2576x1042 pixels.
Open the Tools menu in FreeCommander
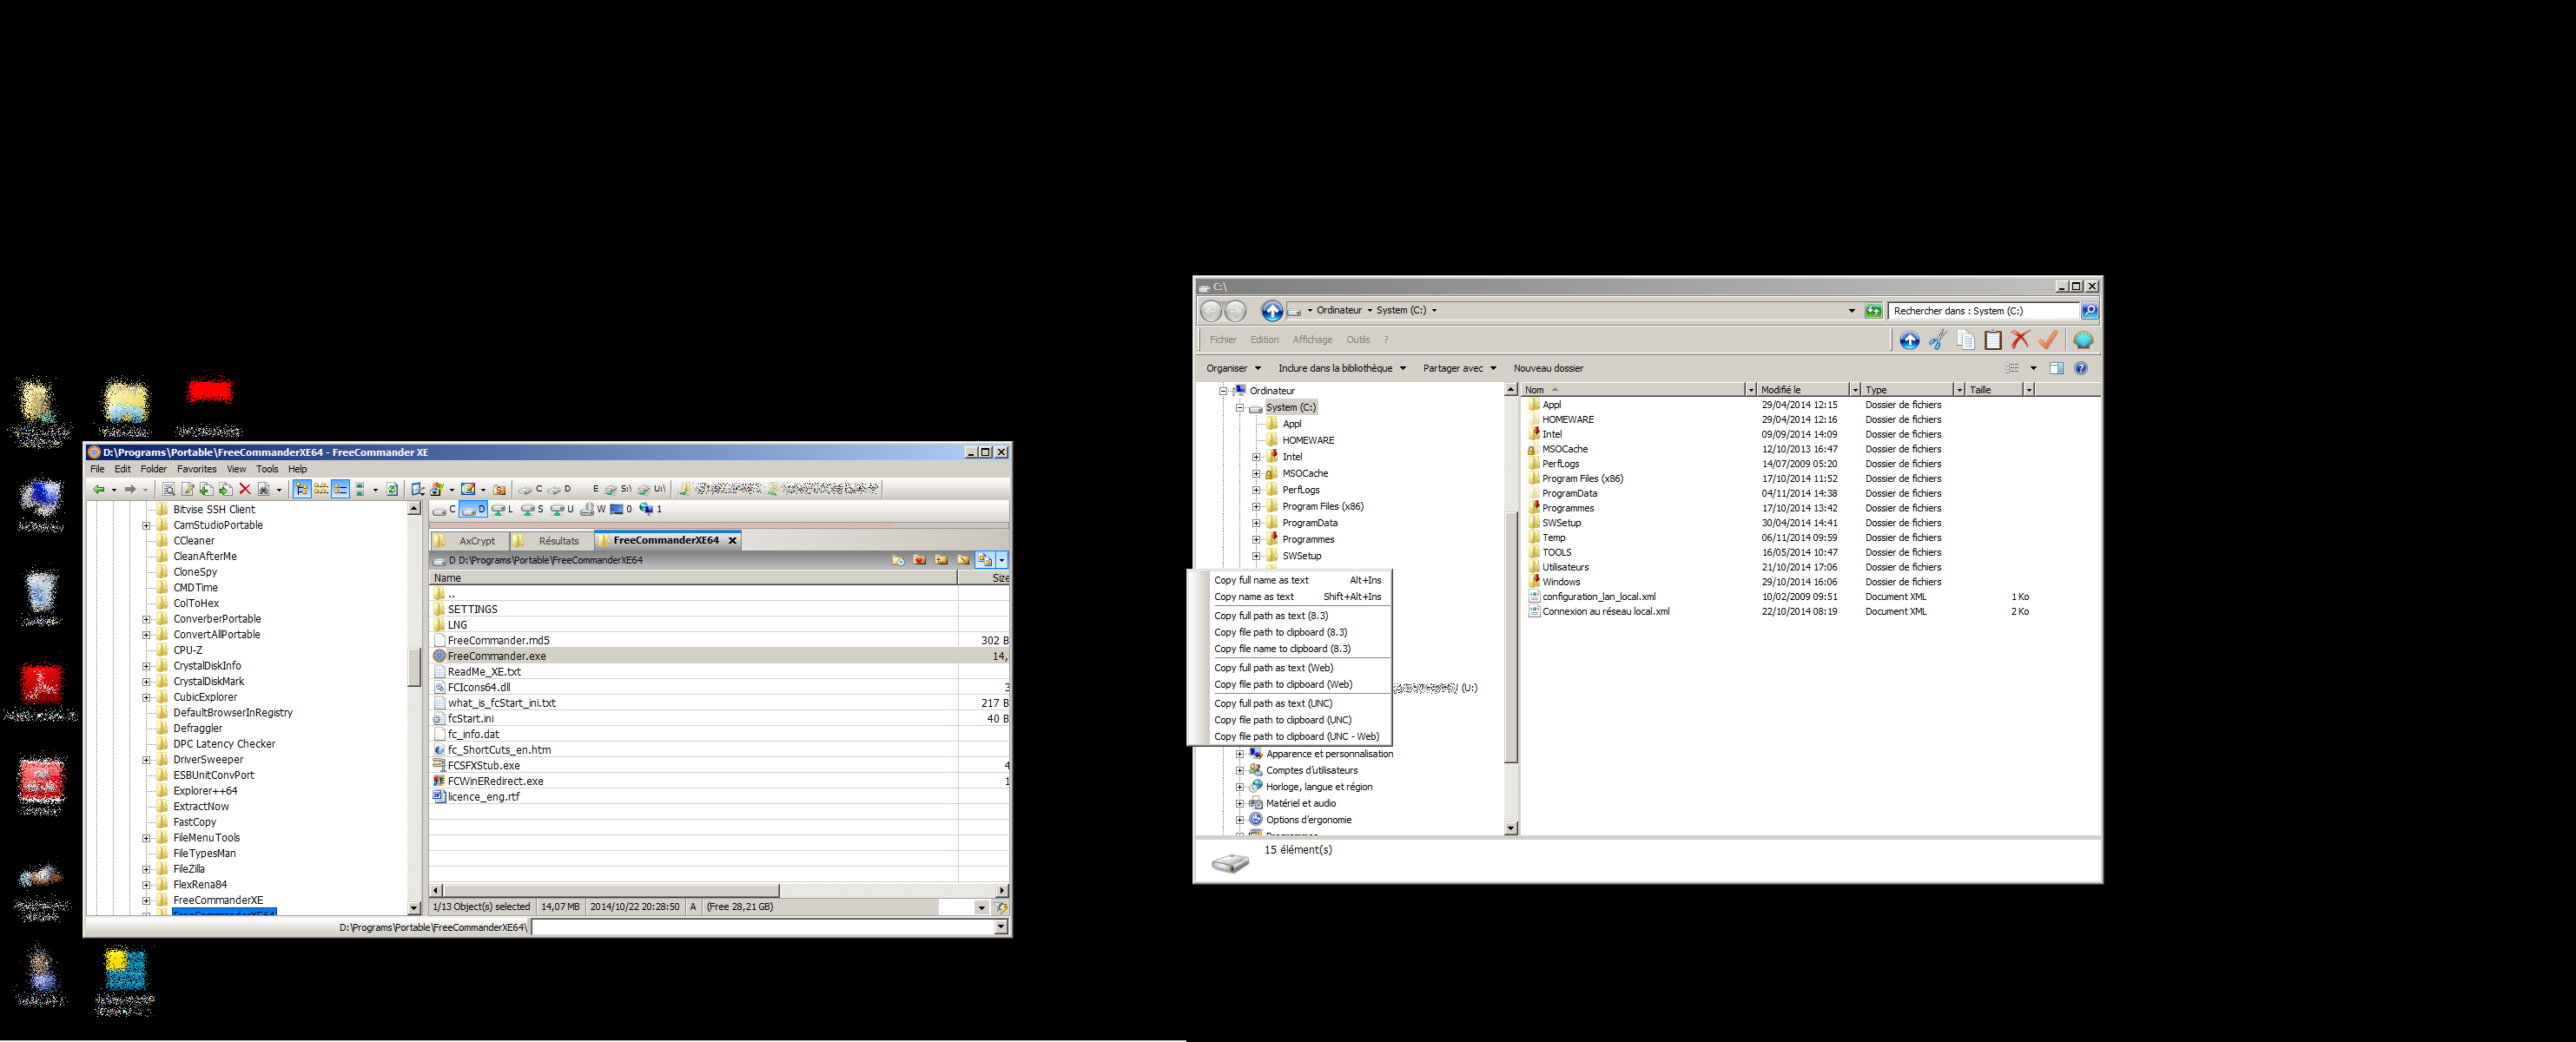[x=267, y=469]
